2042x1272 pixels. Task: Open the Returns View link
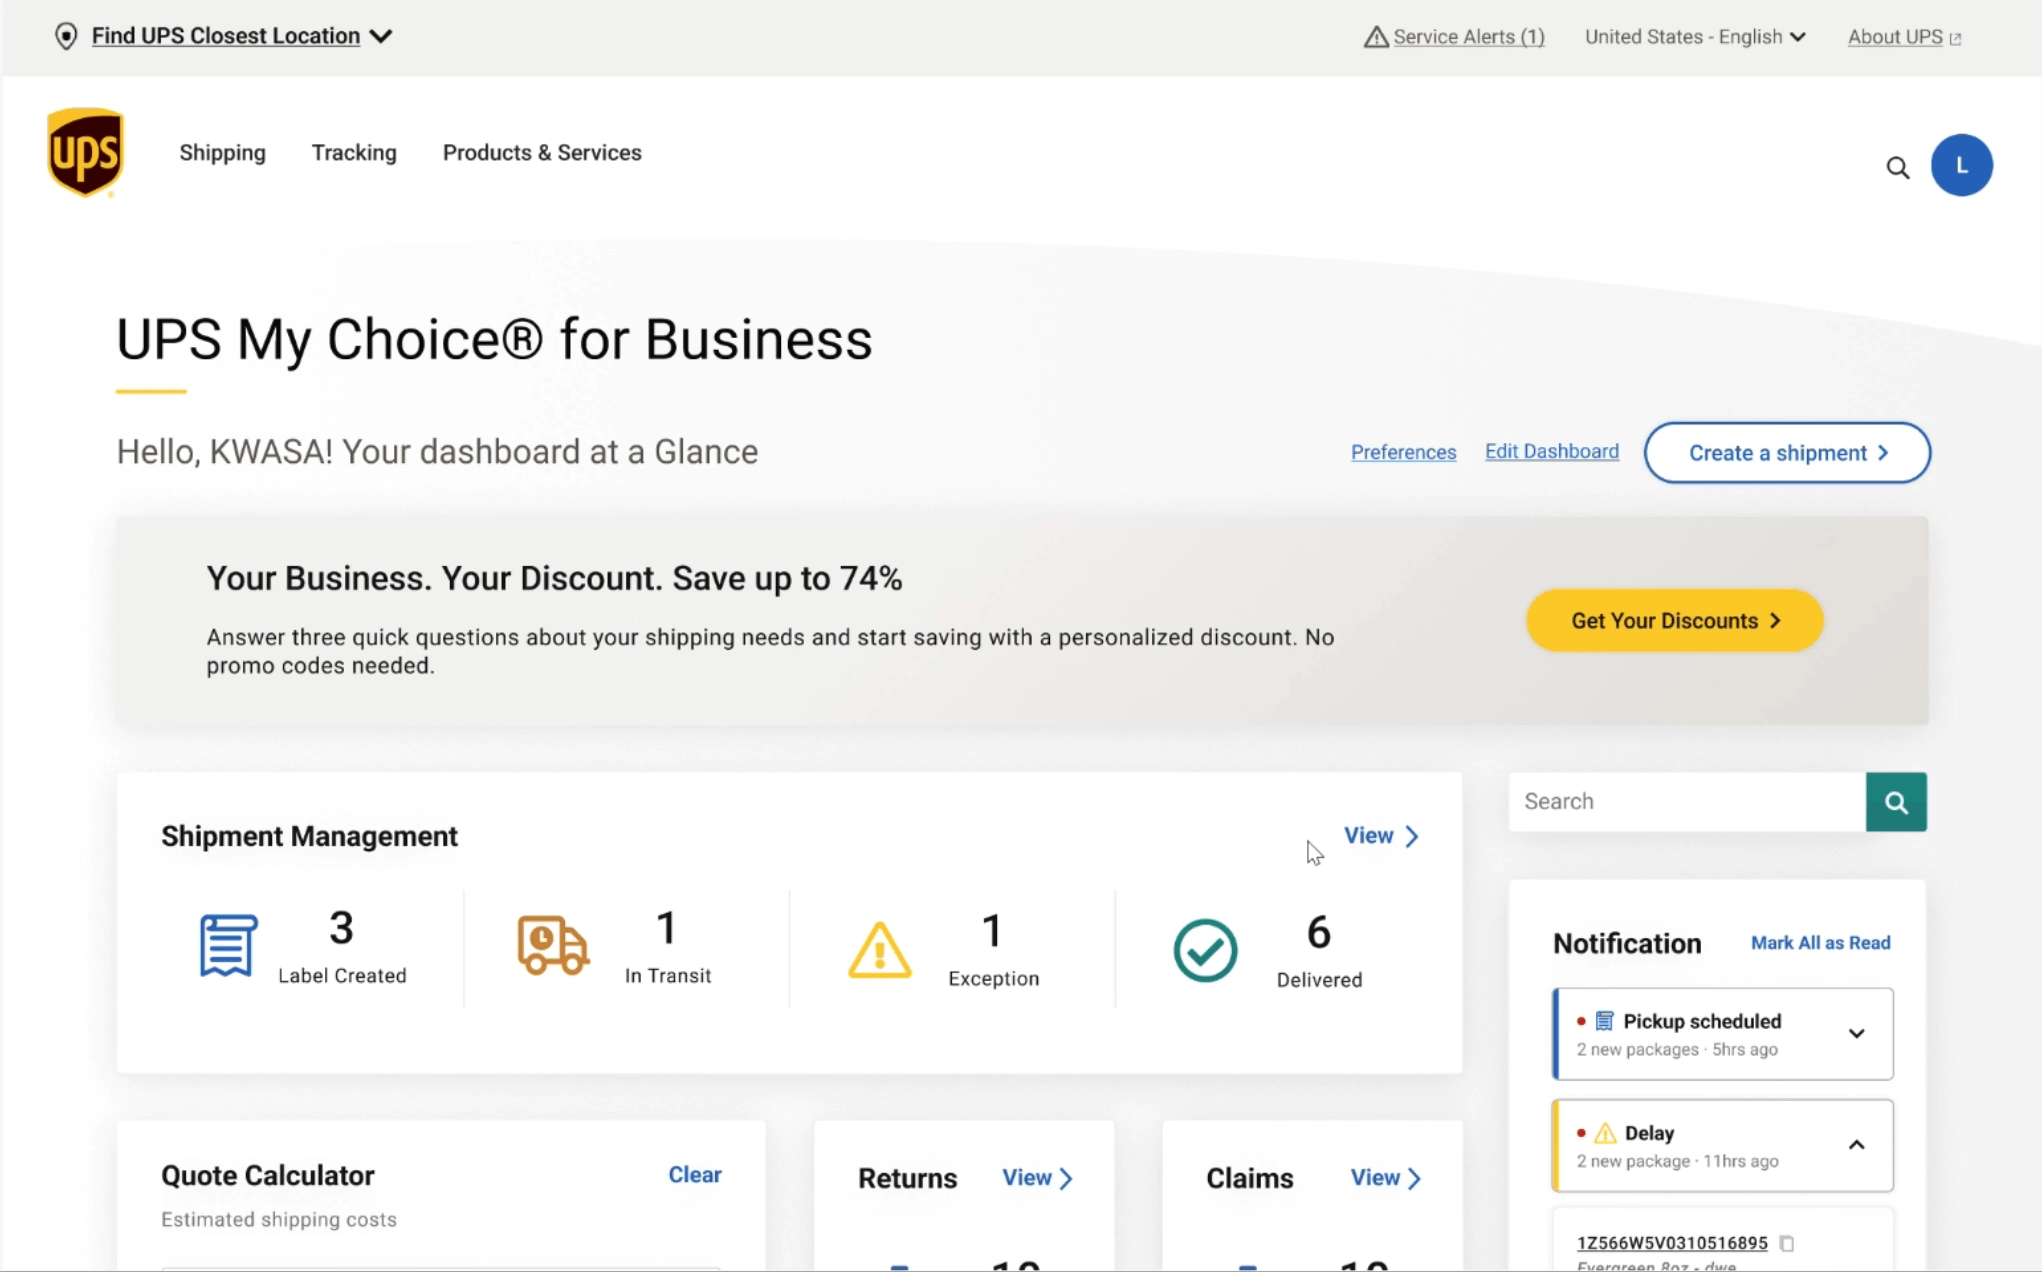pos(1037,1178)
